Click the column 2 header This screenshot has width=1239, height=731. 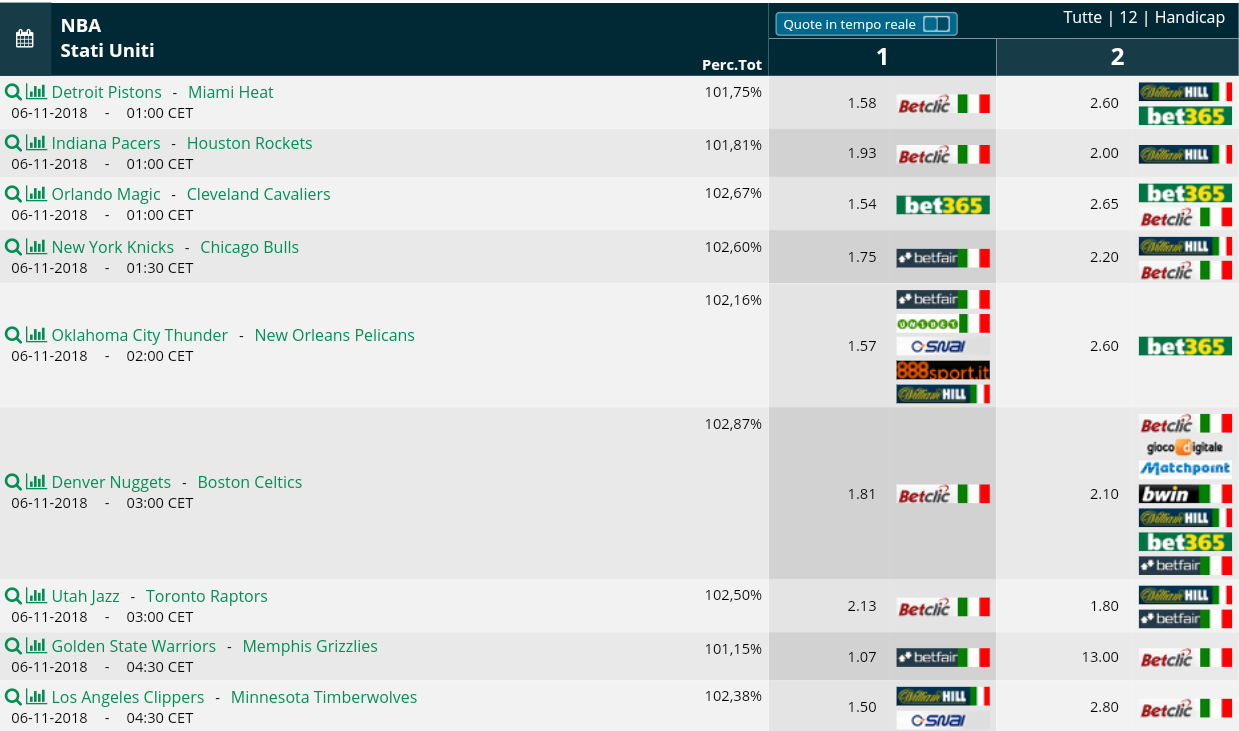(x=1117, y=57)
